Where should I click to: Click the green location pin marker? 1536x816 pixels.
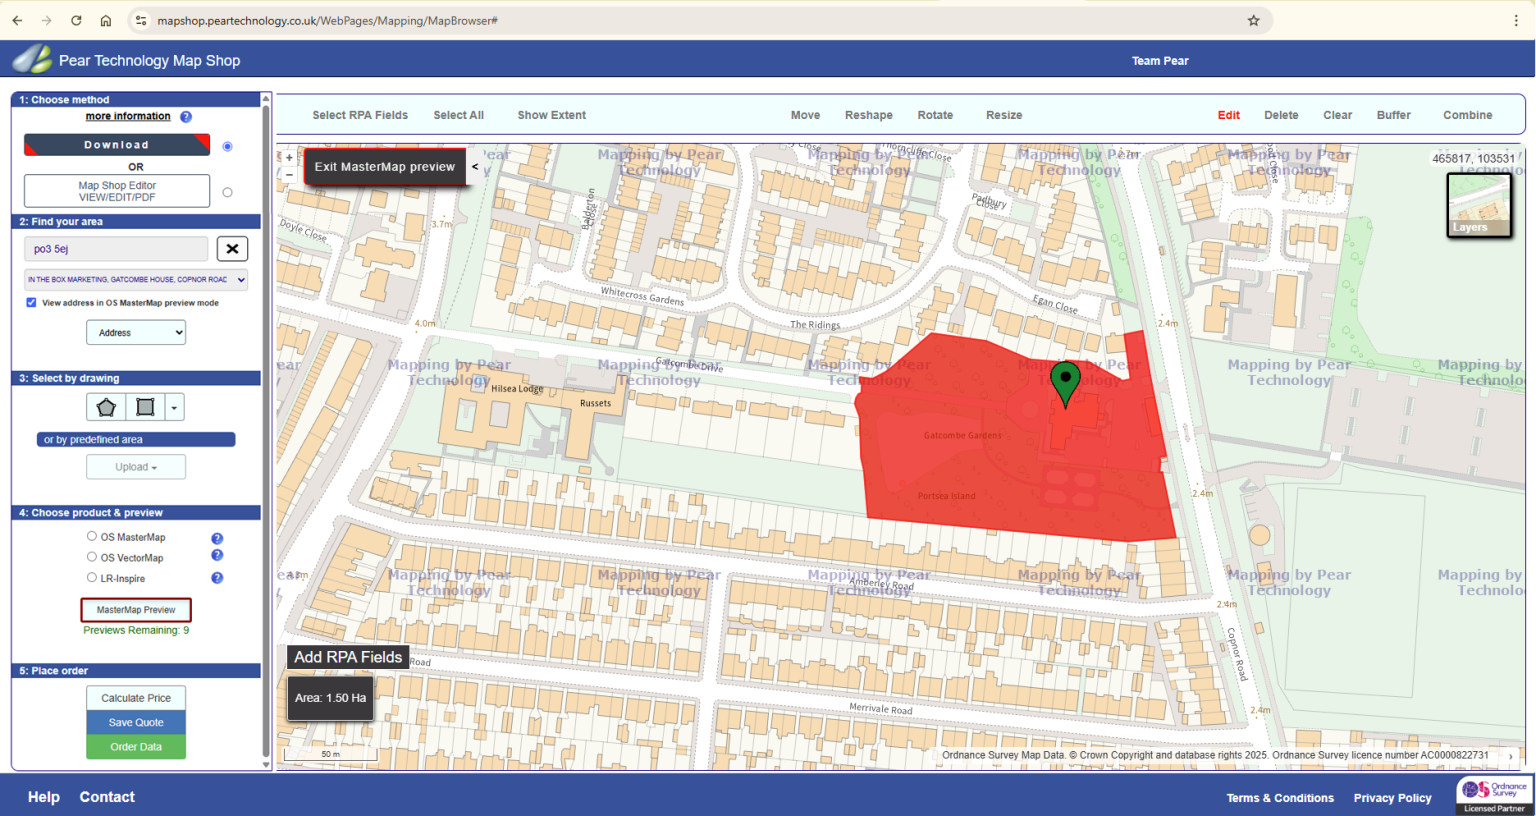pos(1065,384)
